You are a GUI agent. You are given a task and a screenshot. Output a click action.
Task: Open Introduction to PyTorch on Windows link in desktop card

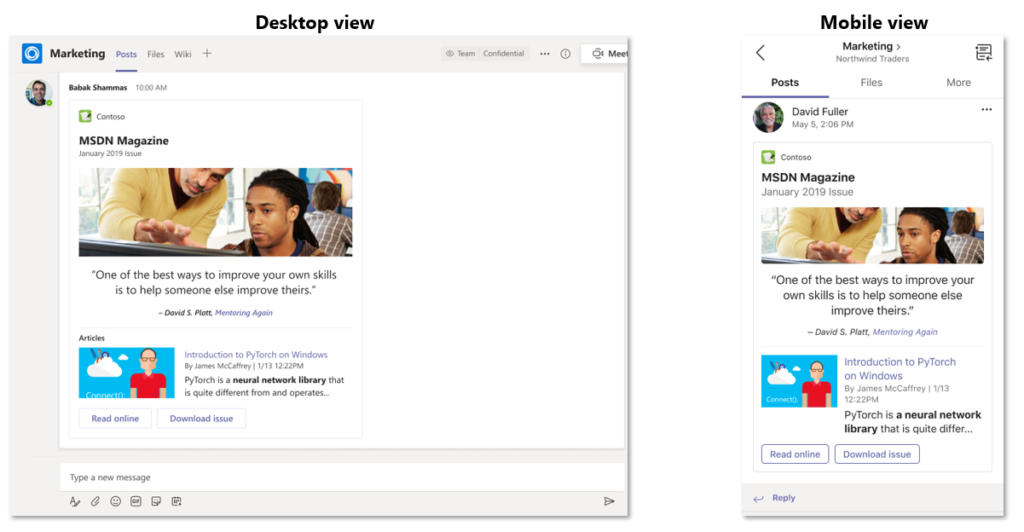click(256, 354)
